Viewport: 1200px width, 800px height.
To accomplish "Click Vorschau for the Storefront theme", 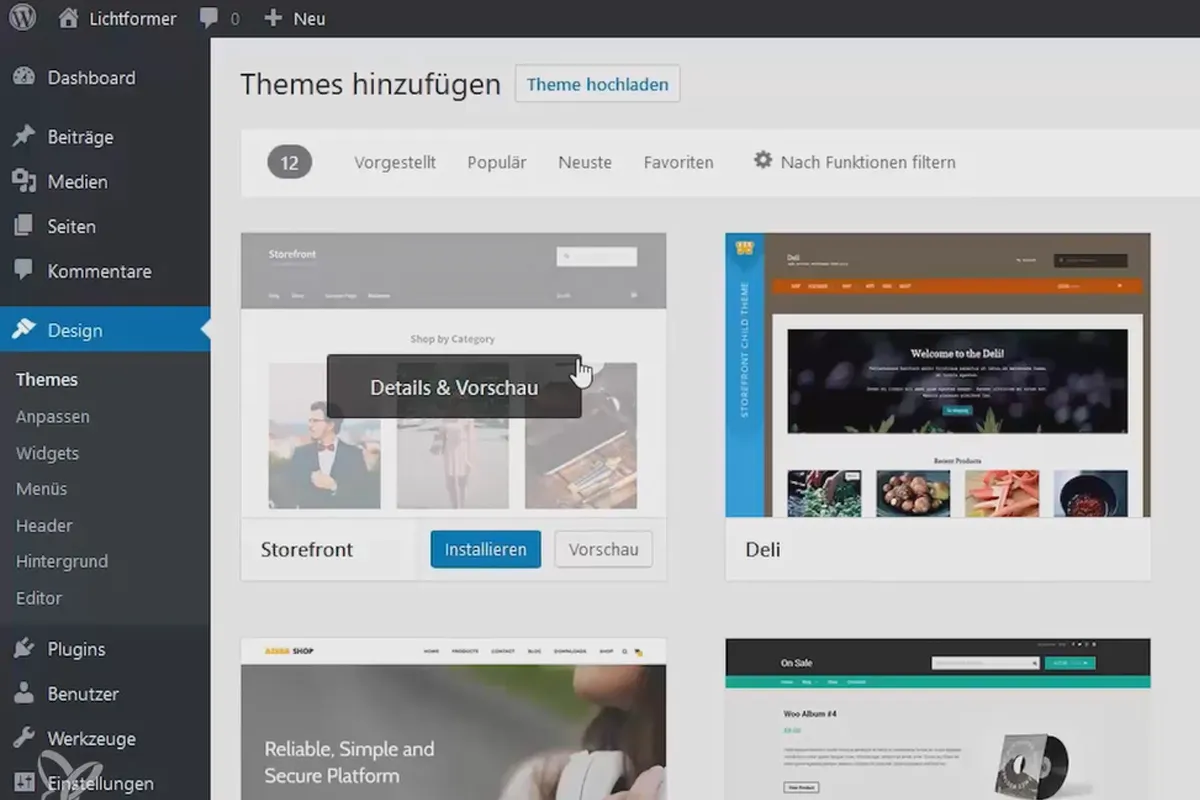I will point(604,549).
